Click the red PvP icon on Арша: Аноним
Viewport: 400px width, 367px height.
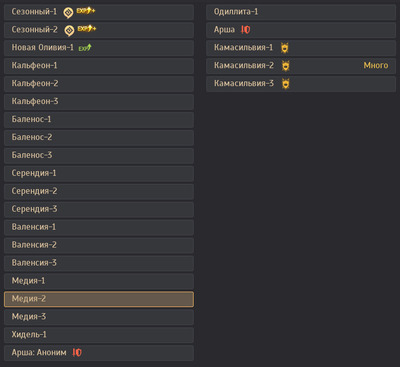[x=77, y=352]
